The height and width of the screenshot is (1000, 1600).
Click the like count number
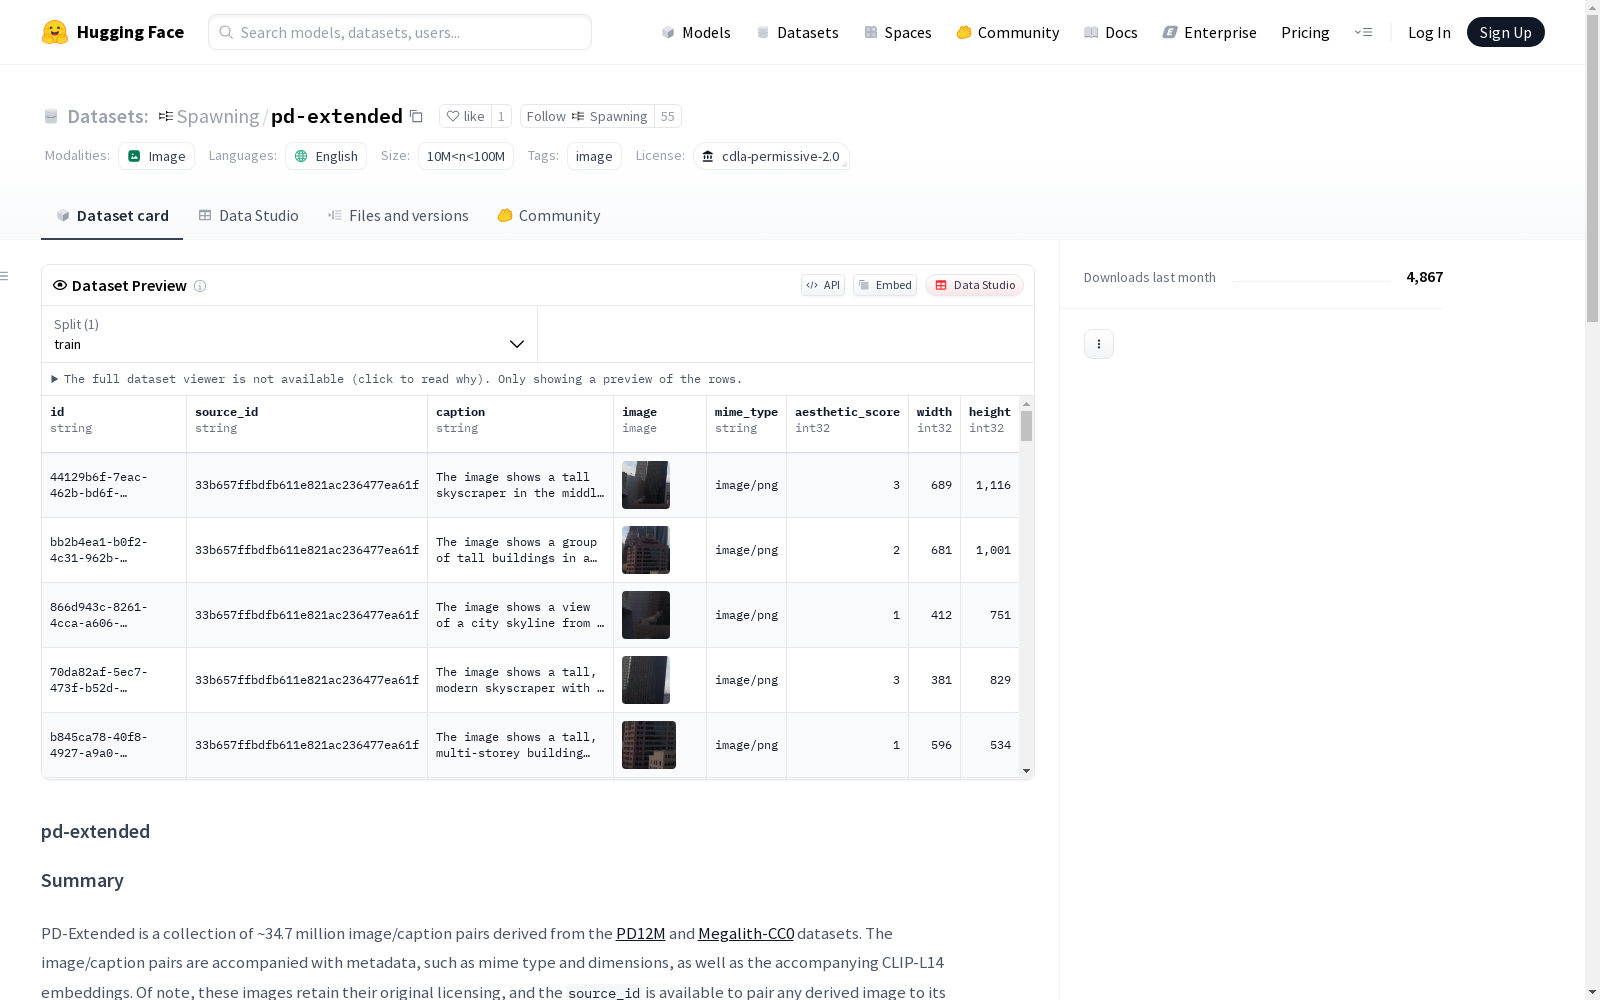pos(501,116)
